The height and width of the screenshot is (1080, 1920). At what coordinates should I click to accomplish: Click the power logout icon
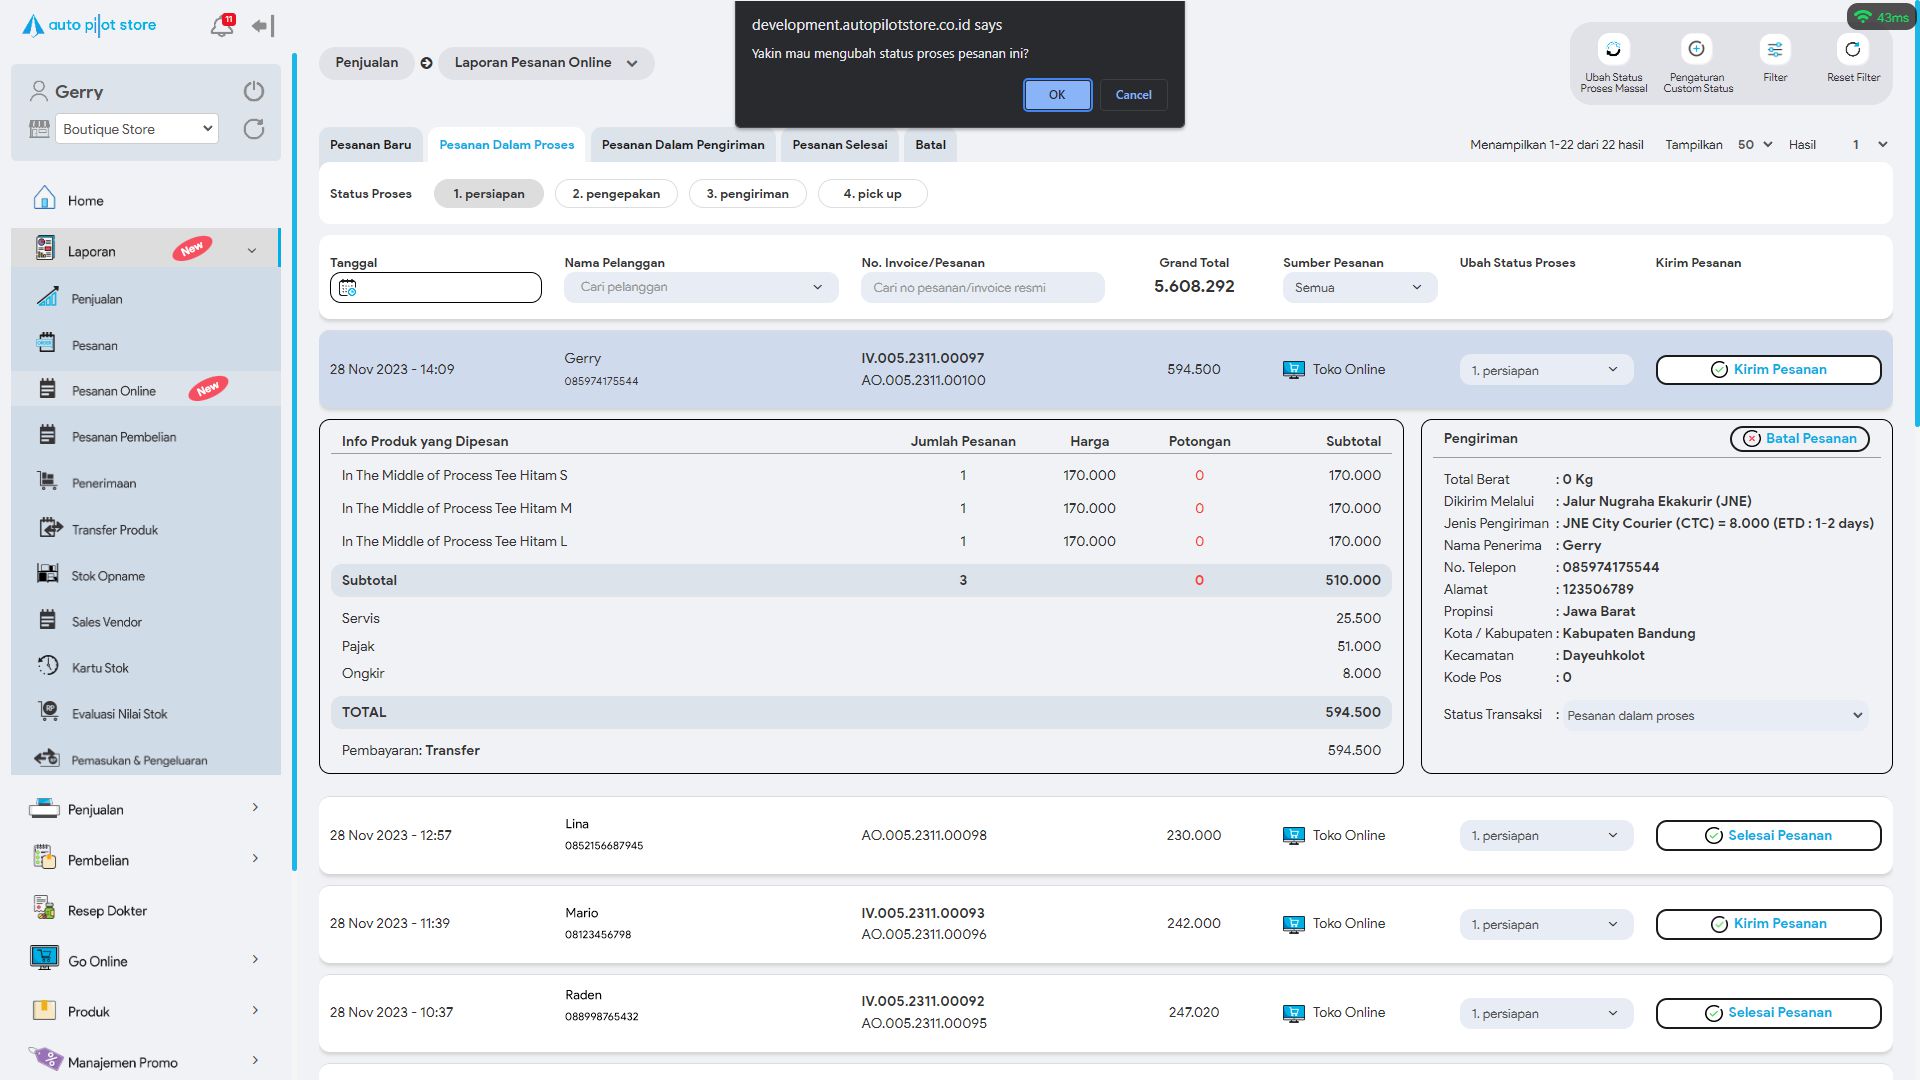pyautogui.click(x=254, y=91)
